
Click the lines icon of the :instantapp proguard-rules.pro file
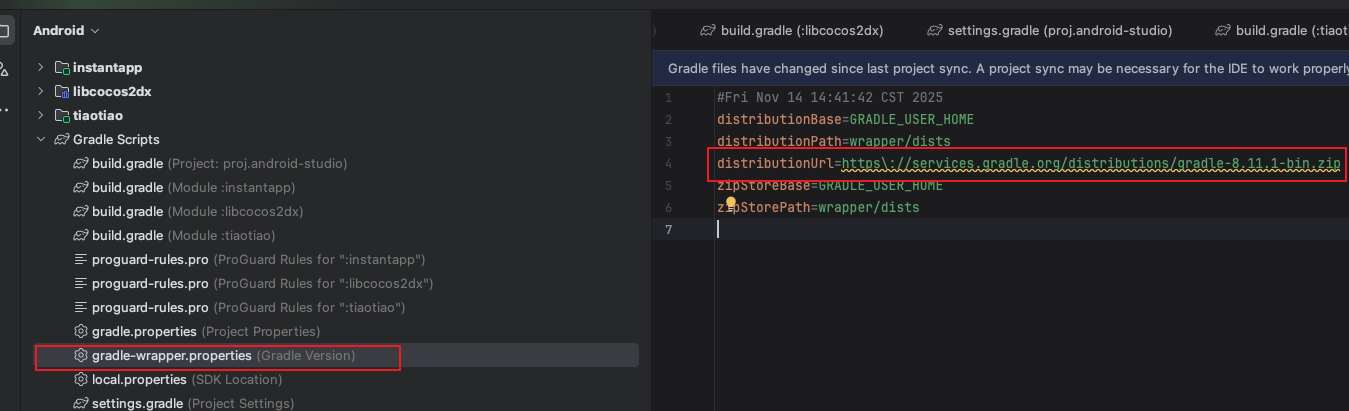pos(82,260)
